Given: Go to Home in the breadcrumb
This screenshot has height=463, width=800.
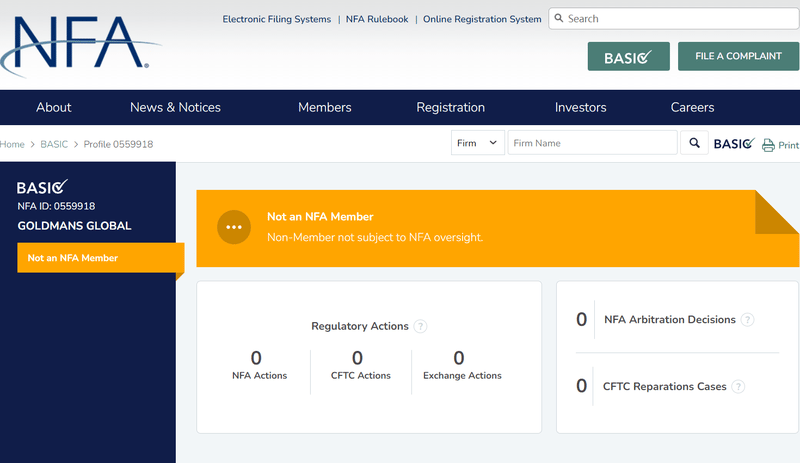Looking at the screenshot, I should (12, 144).
